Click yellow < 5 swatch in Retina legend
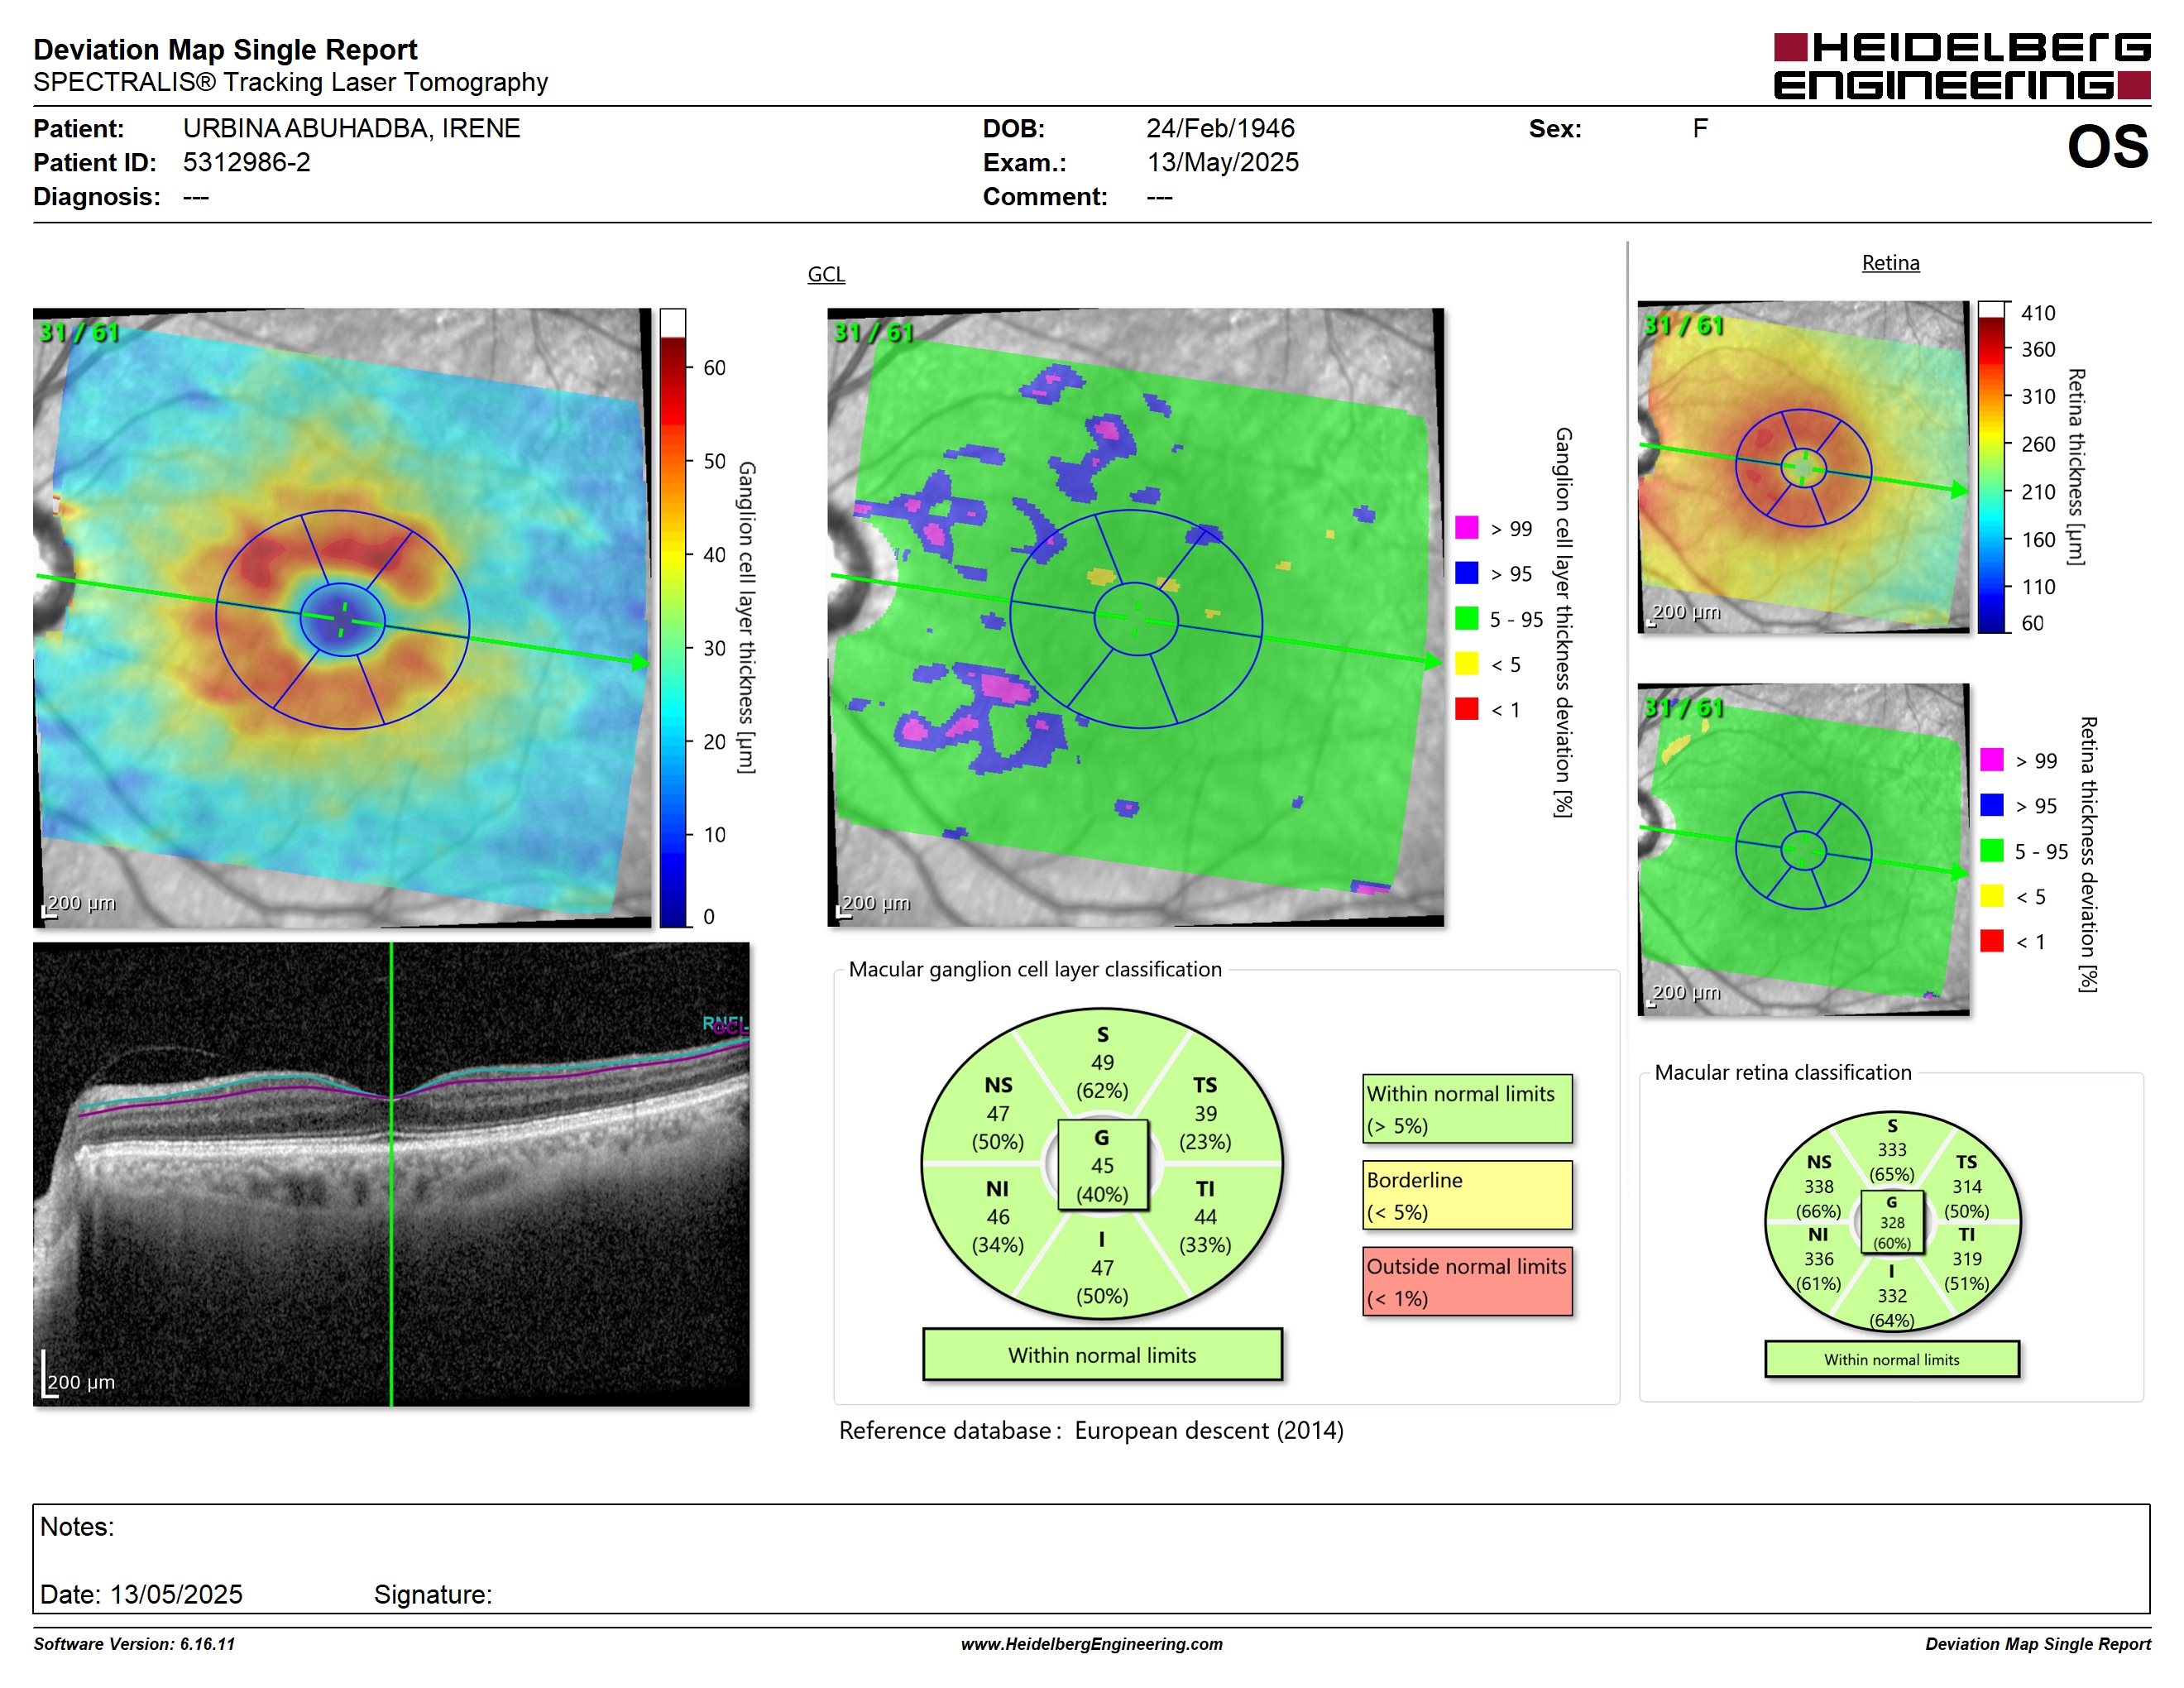This screenshot has height=1688, width=2184. [1991, 896]
